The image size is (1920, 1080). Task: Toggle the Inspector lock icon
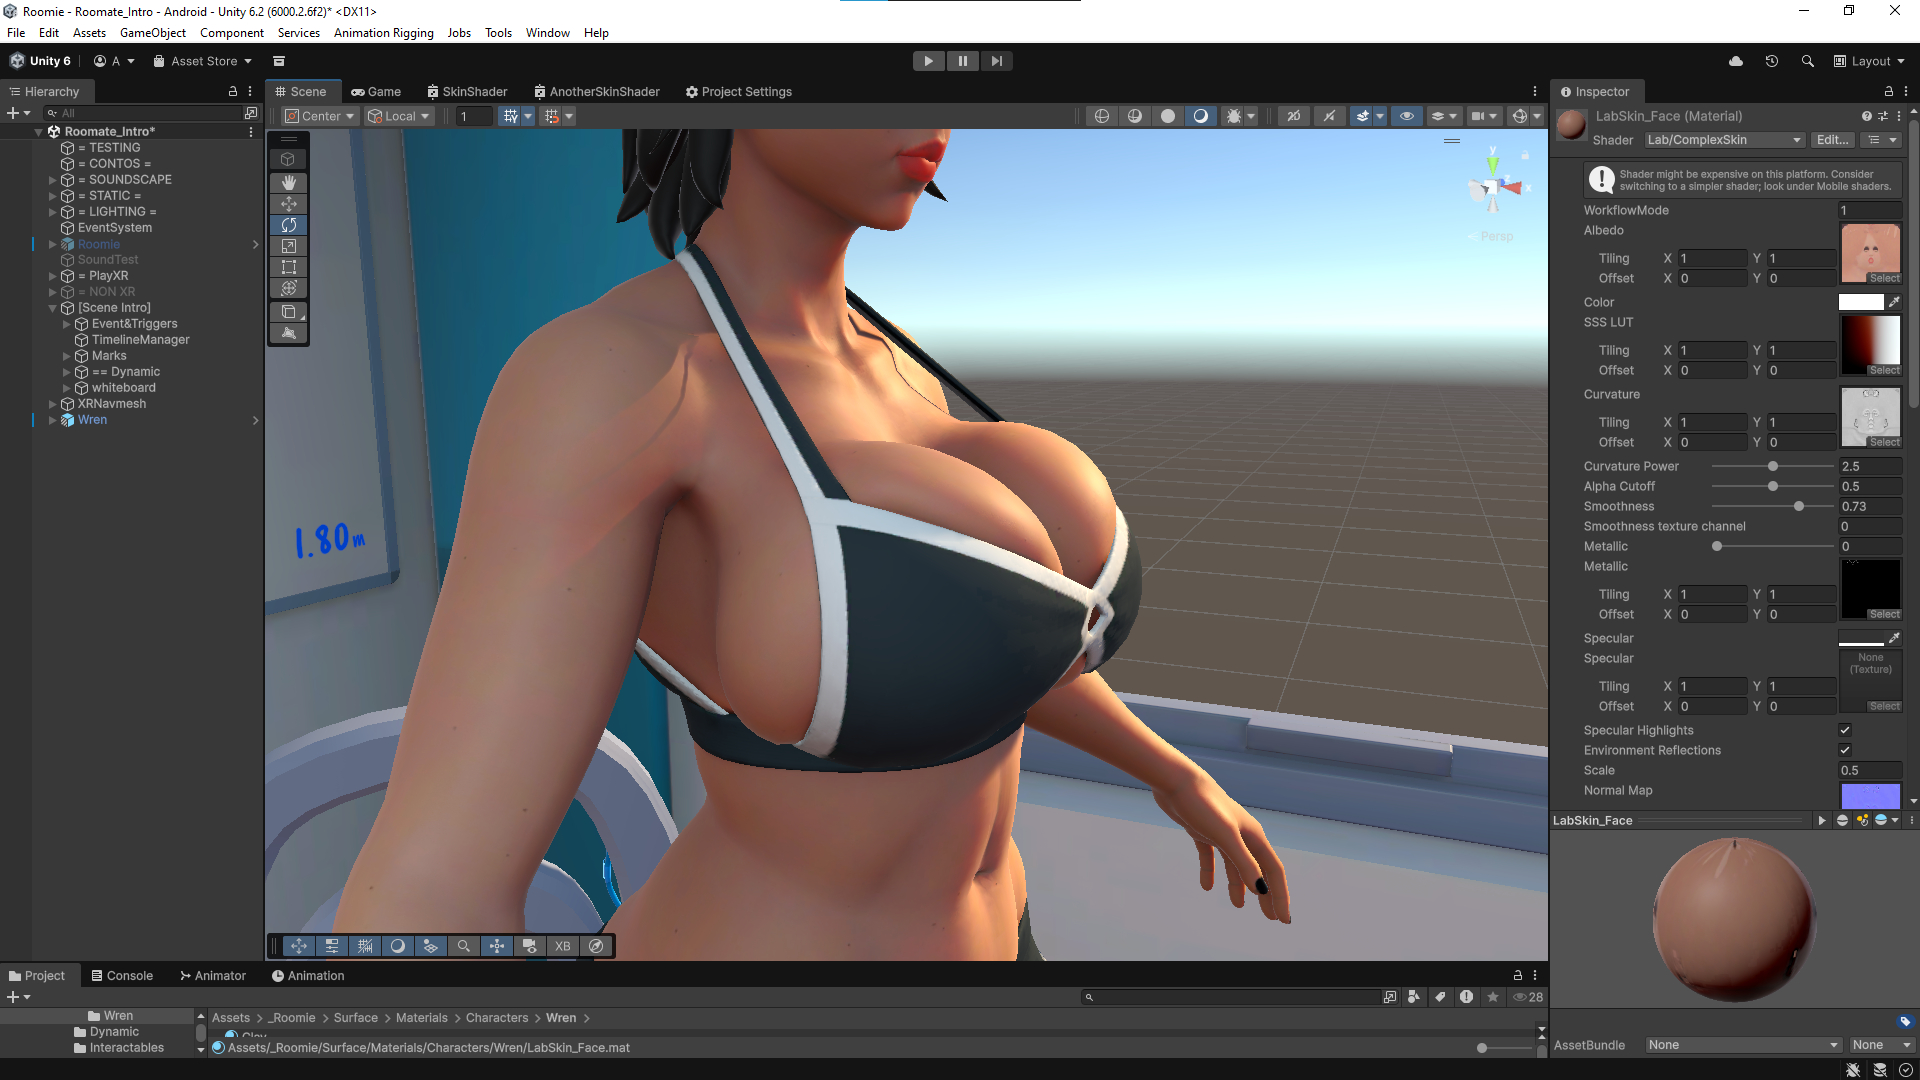coord(1888,91)
